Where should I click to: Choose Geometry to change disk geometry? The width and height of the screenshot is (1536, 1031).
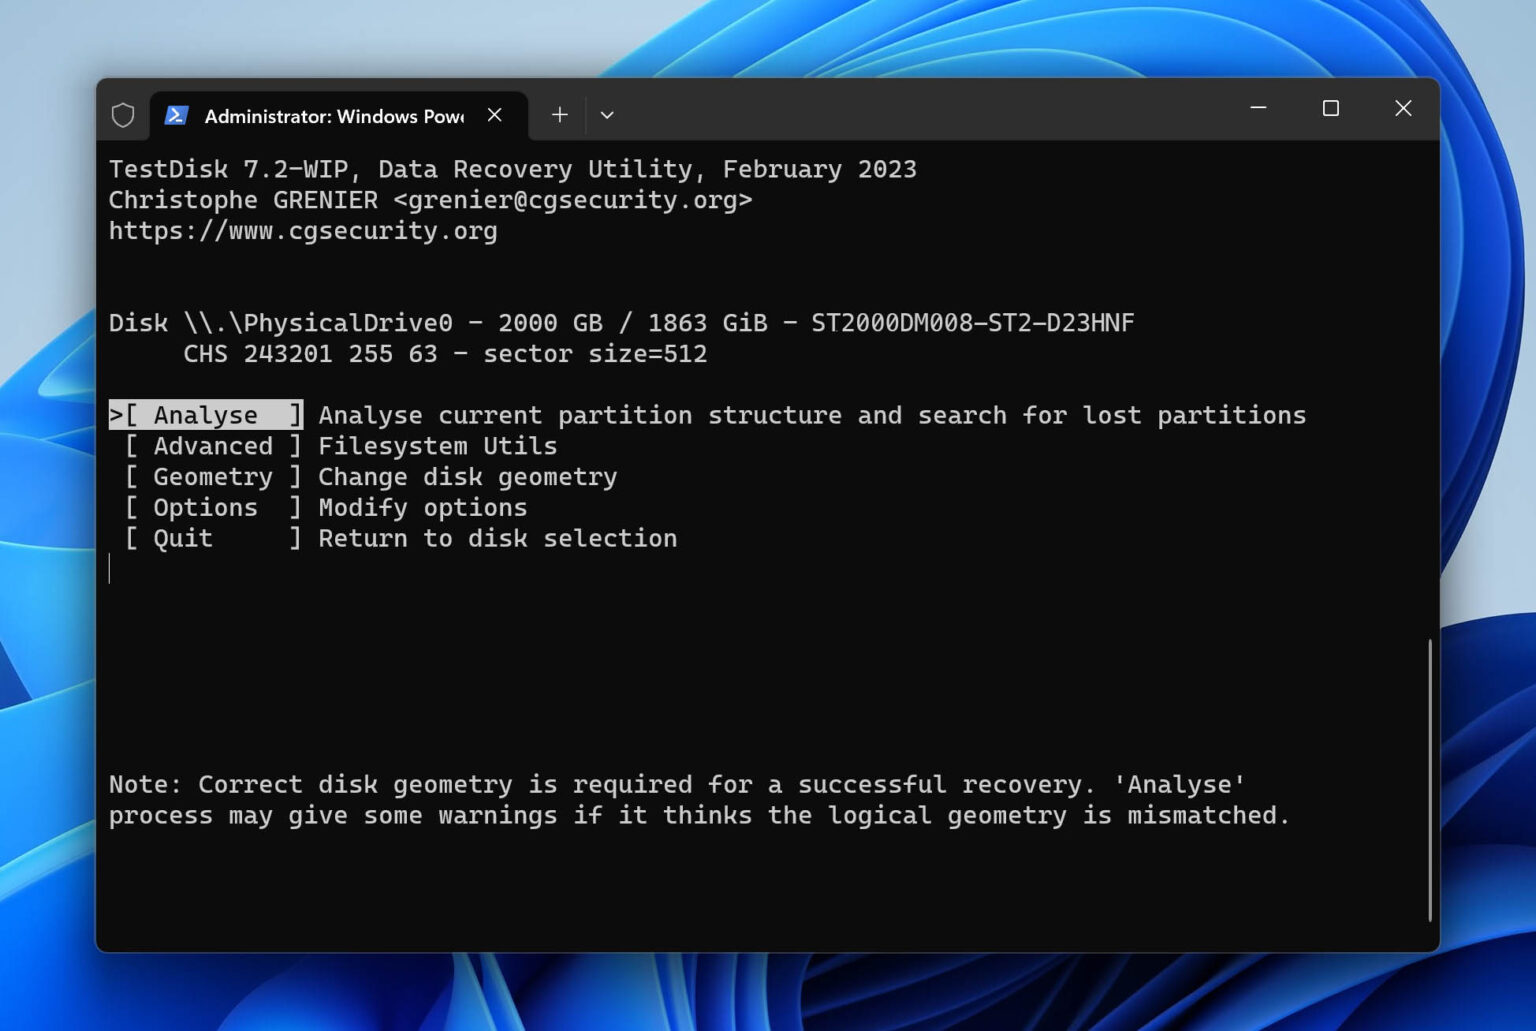click(x=211, y=476)
